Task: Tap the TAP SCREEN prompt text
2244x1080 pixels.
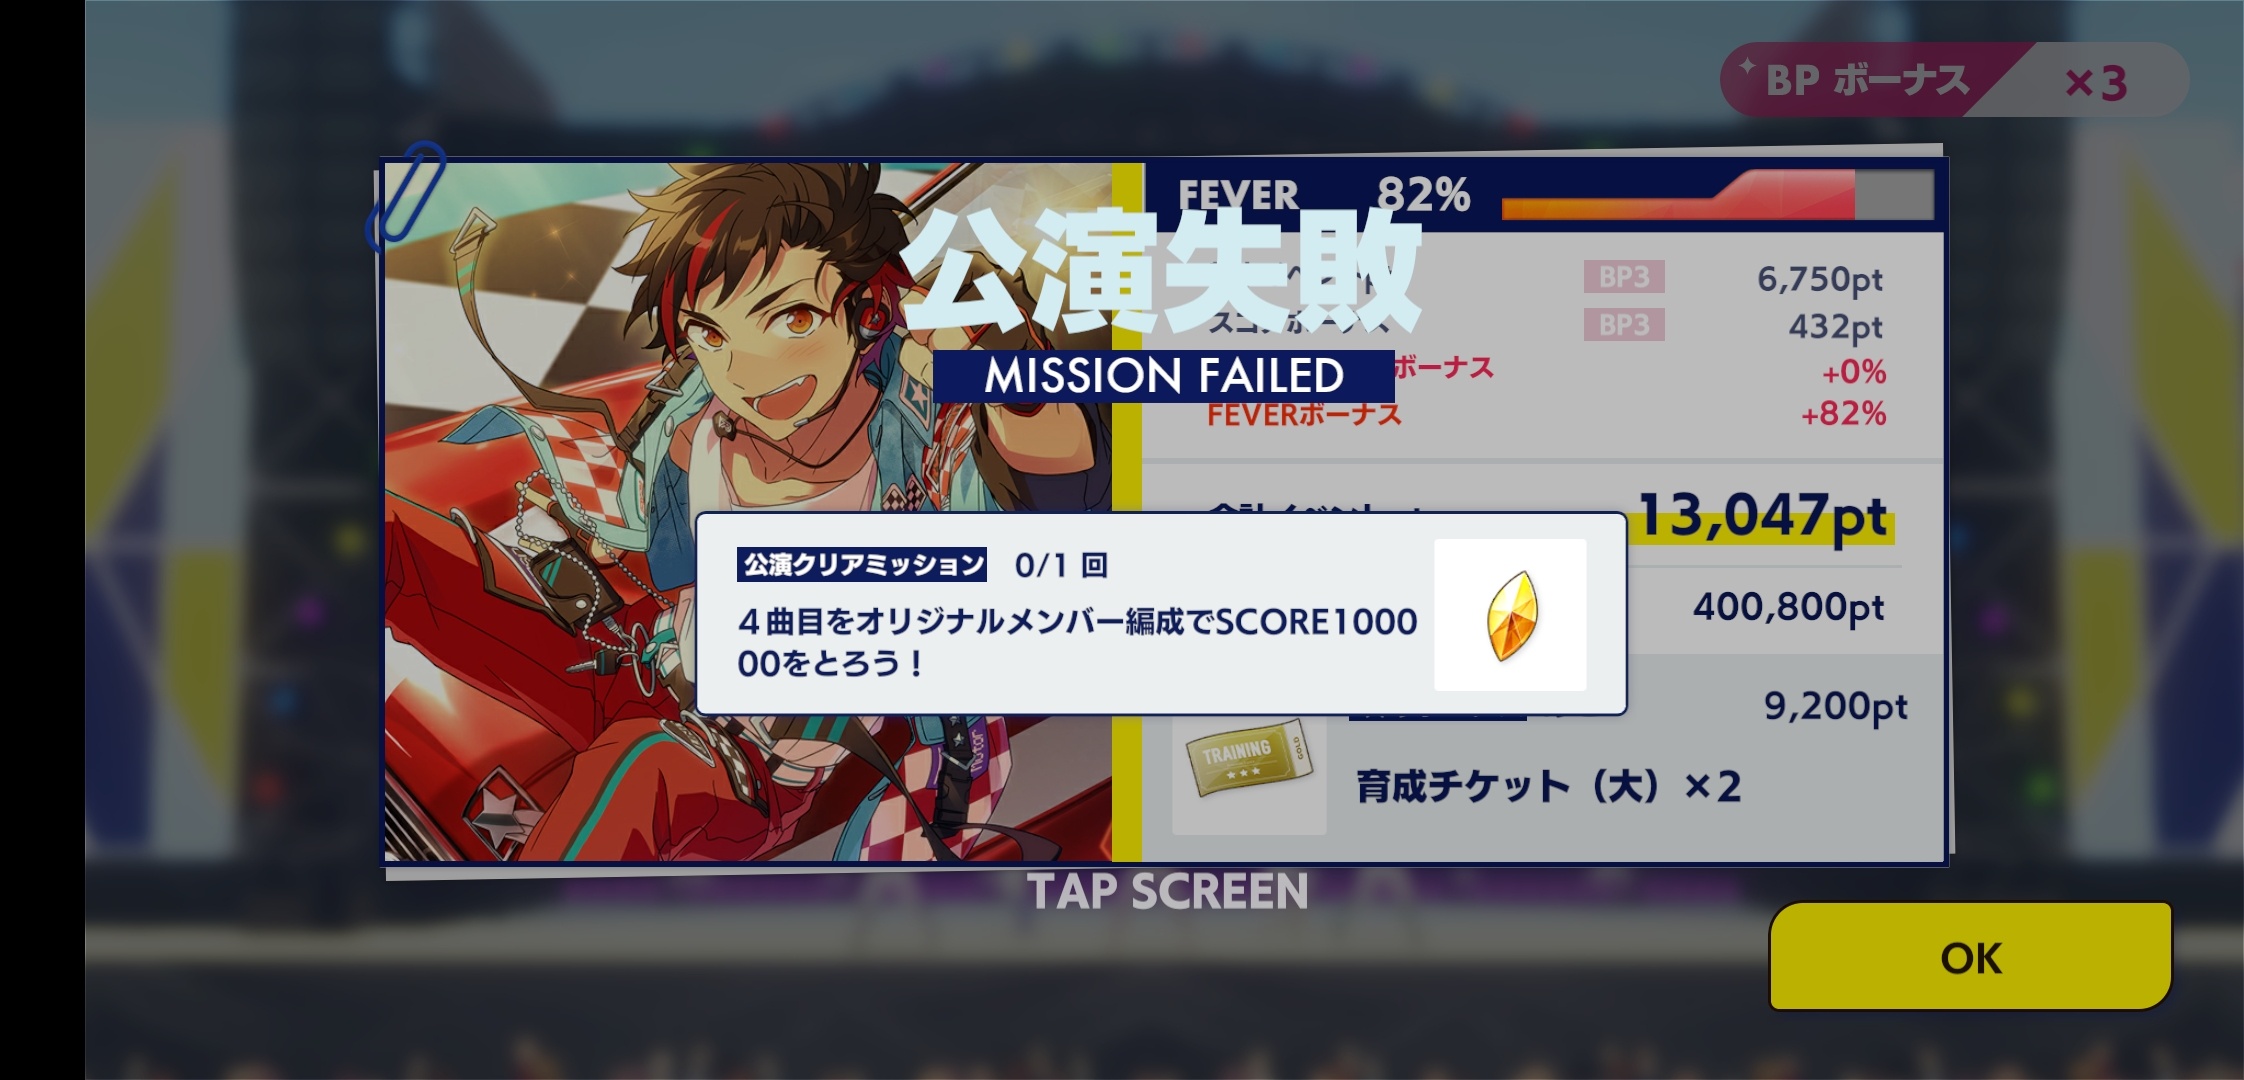Action: click(x=1168, y=892)
